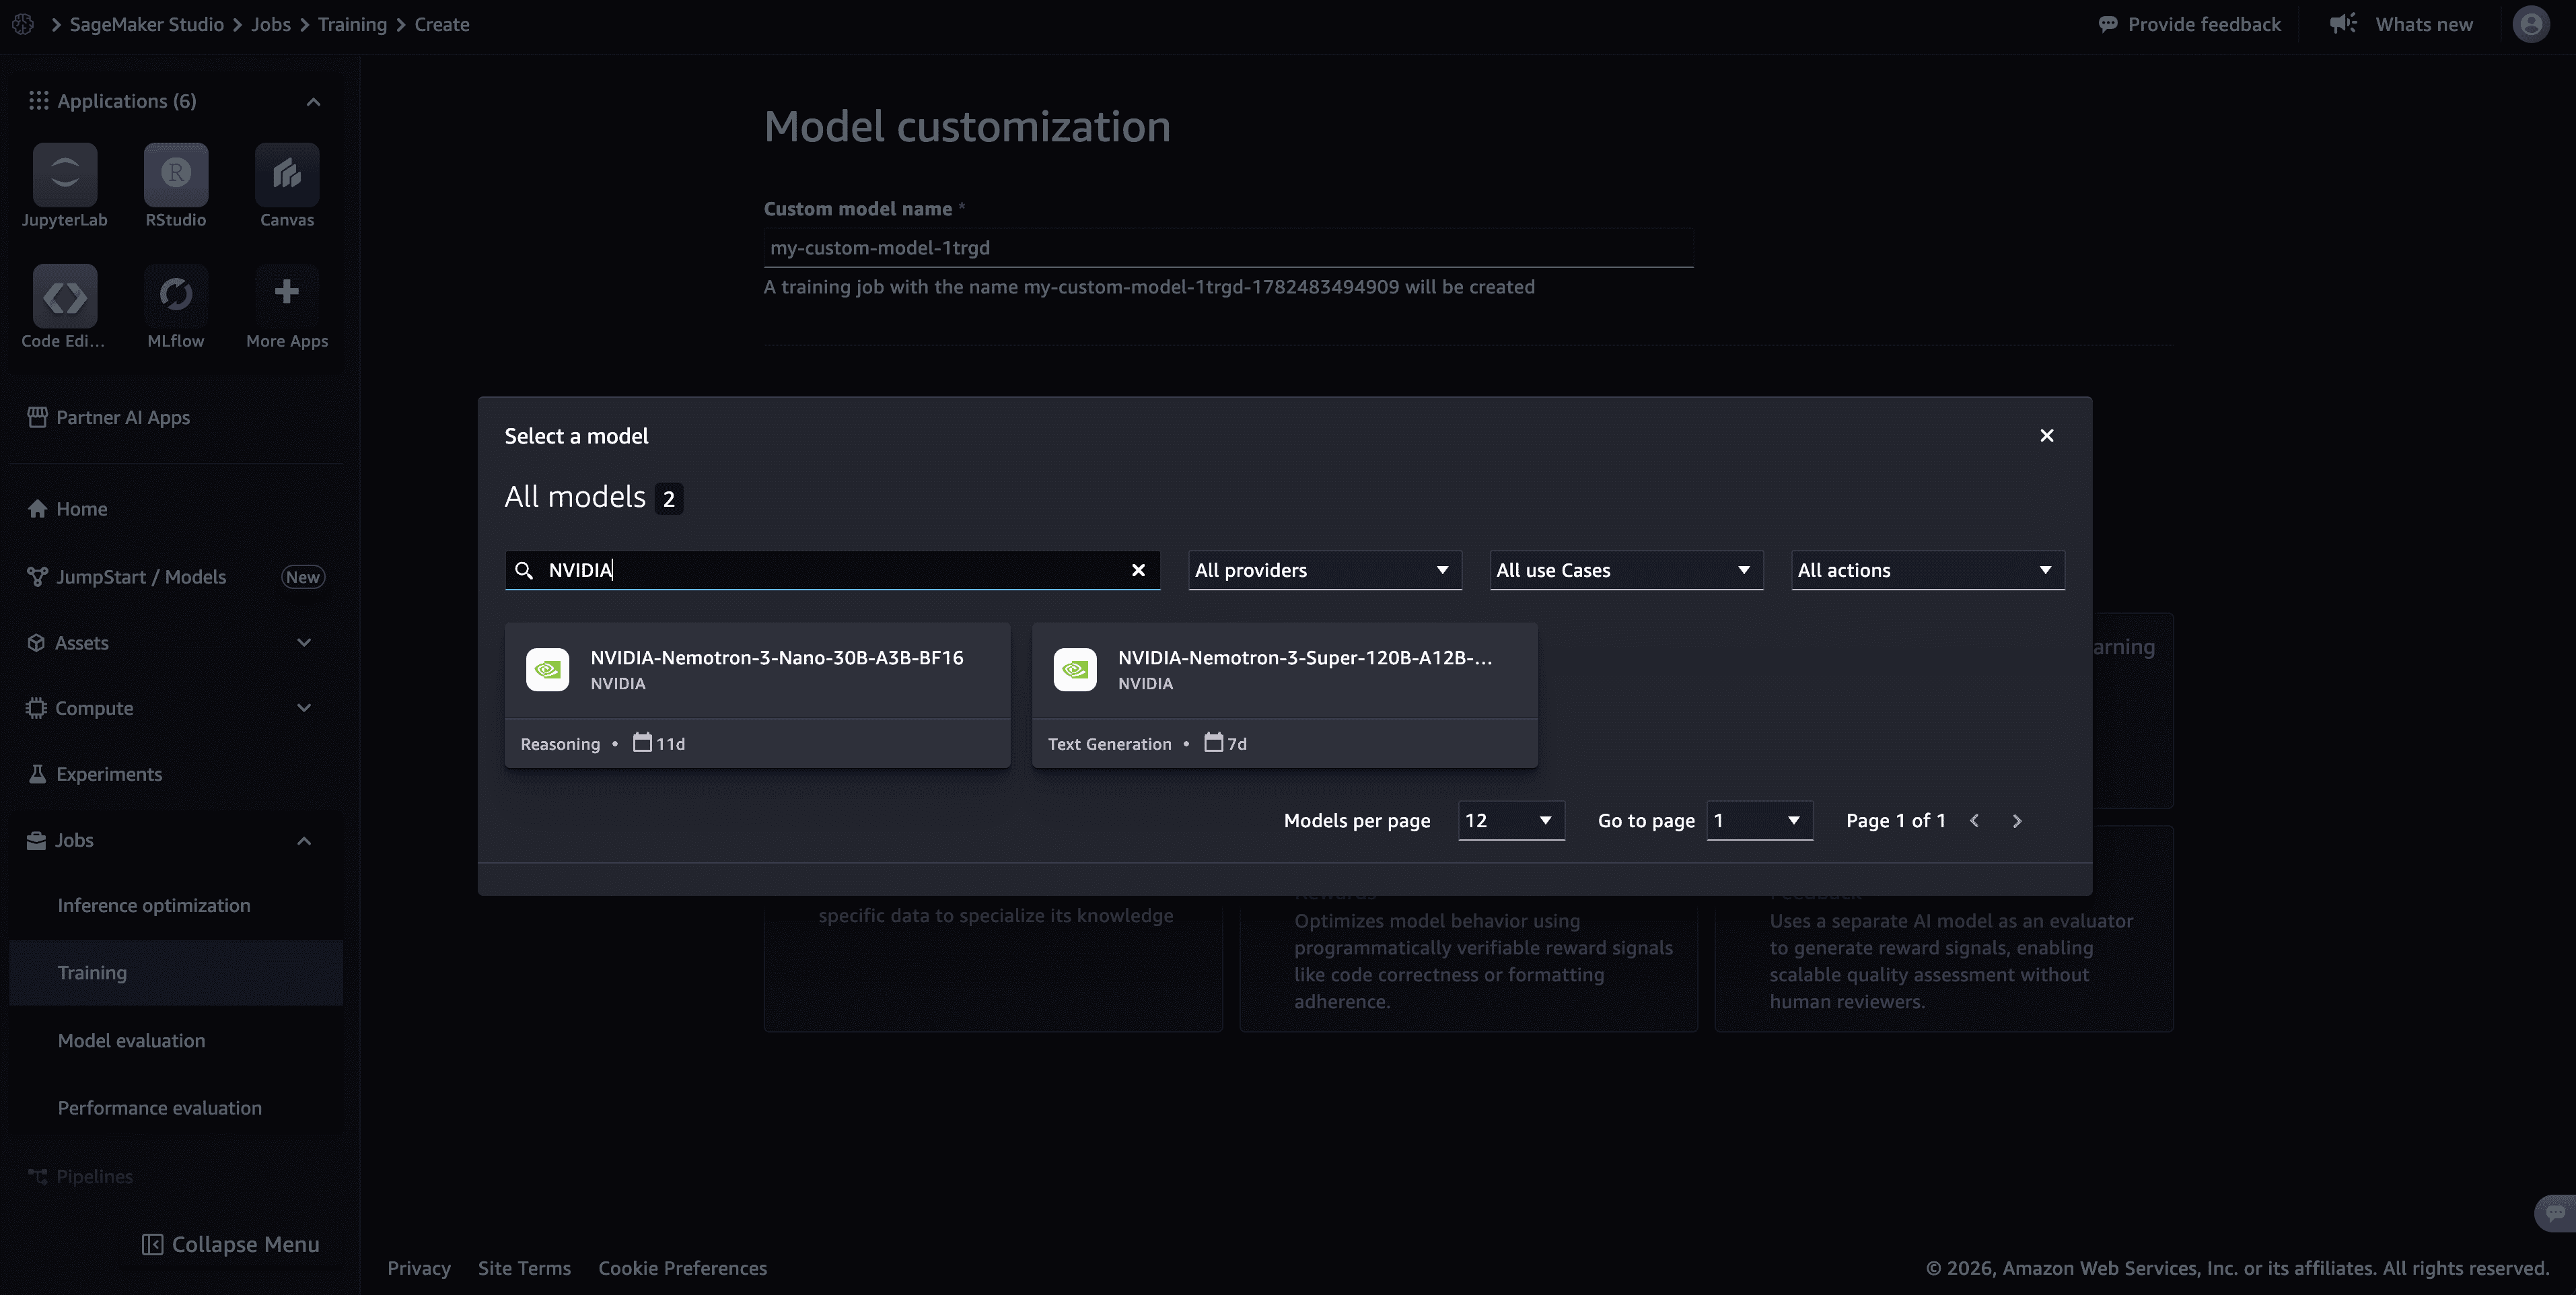This screenshot has width=2576, height=1295.
Task: Click the Reasoning tag on Nano card
Action: pyautogui.click(x=560, y=744)
